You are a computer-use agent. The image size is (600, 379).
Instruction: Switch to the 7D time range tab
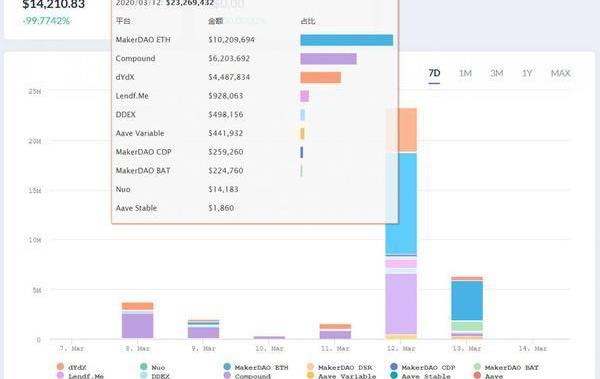[434, 73]
